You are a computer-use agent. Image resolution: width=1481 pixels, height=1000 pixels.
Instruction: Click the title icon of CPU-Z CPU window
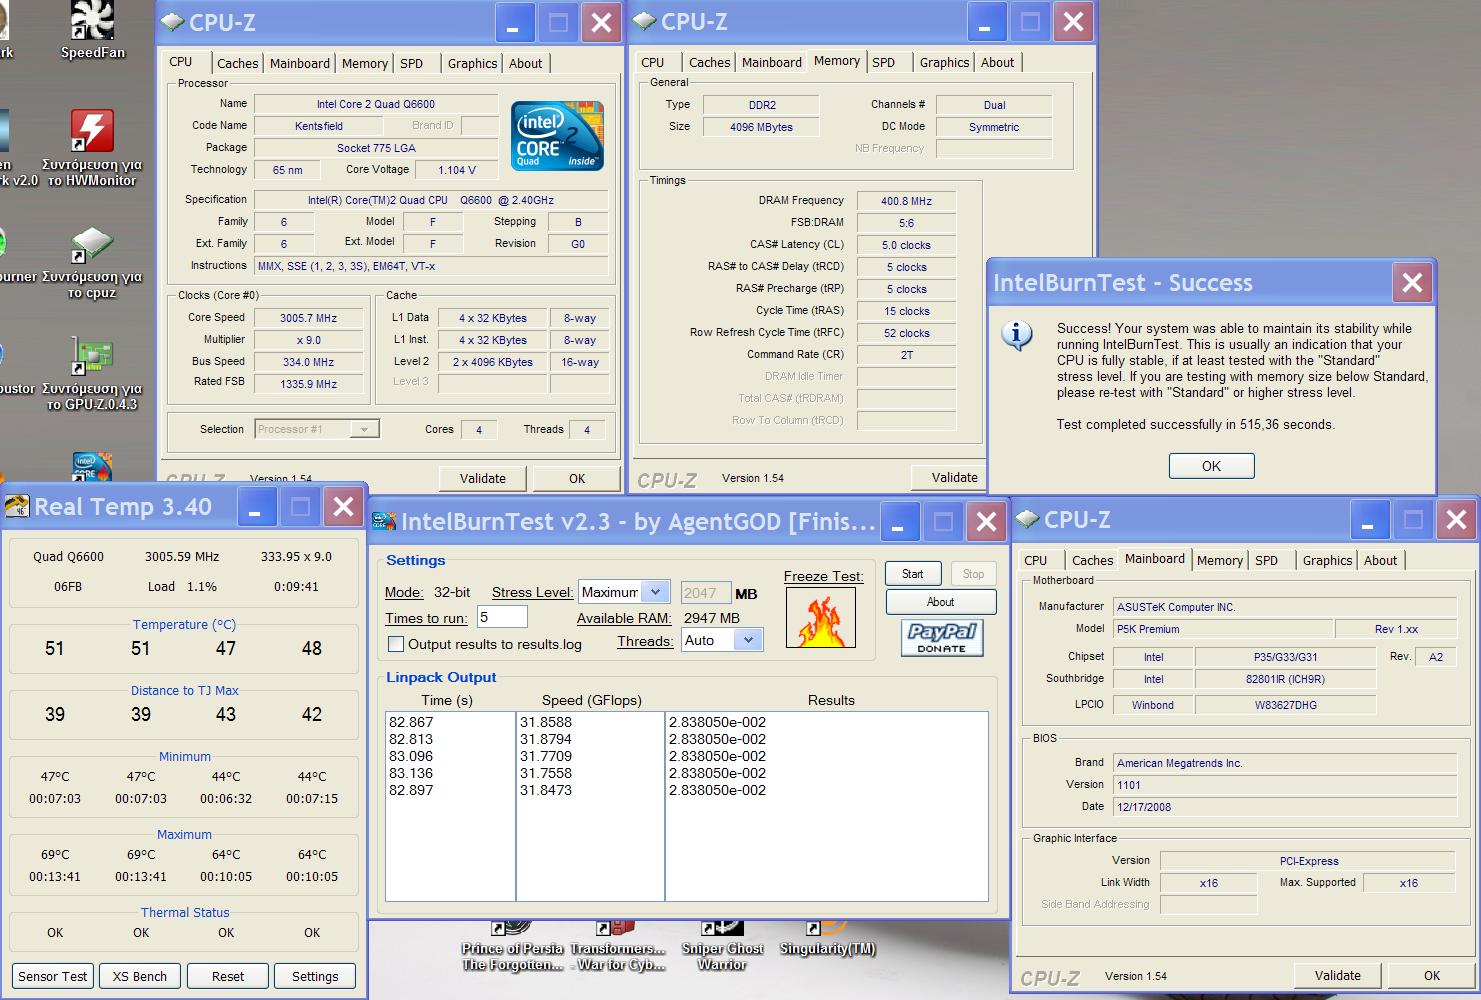[173, 21]
